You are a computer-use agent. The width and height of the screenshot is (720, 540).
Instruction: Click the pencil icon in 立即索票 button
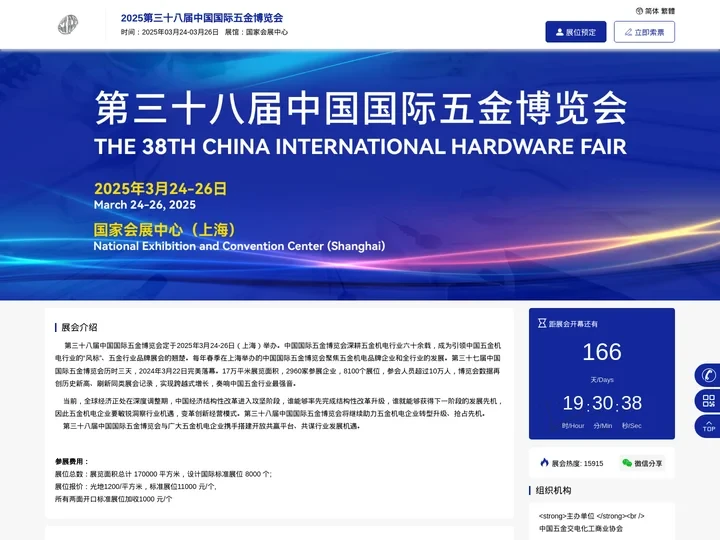pyautogui.click(x=628, y=32)
